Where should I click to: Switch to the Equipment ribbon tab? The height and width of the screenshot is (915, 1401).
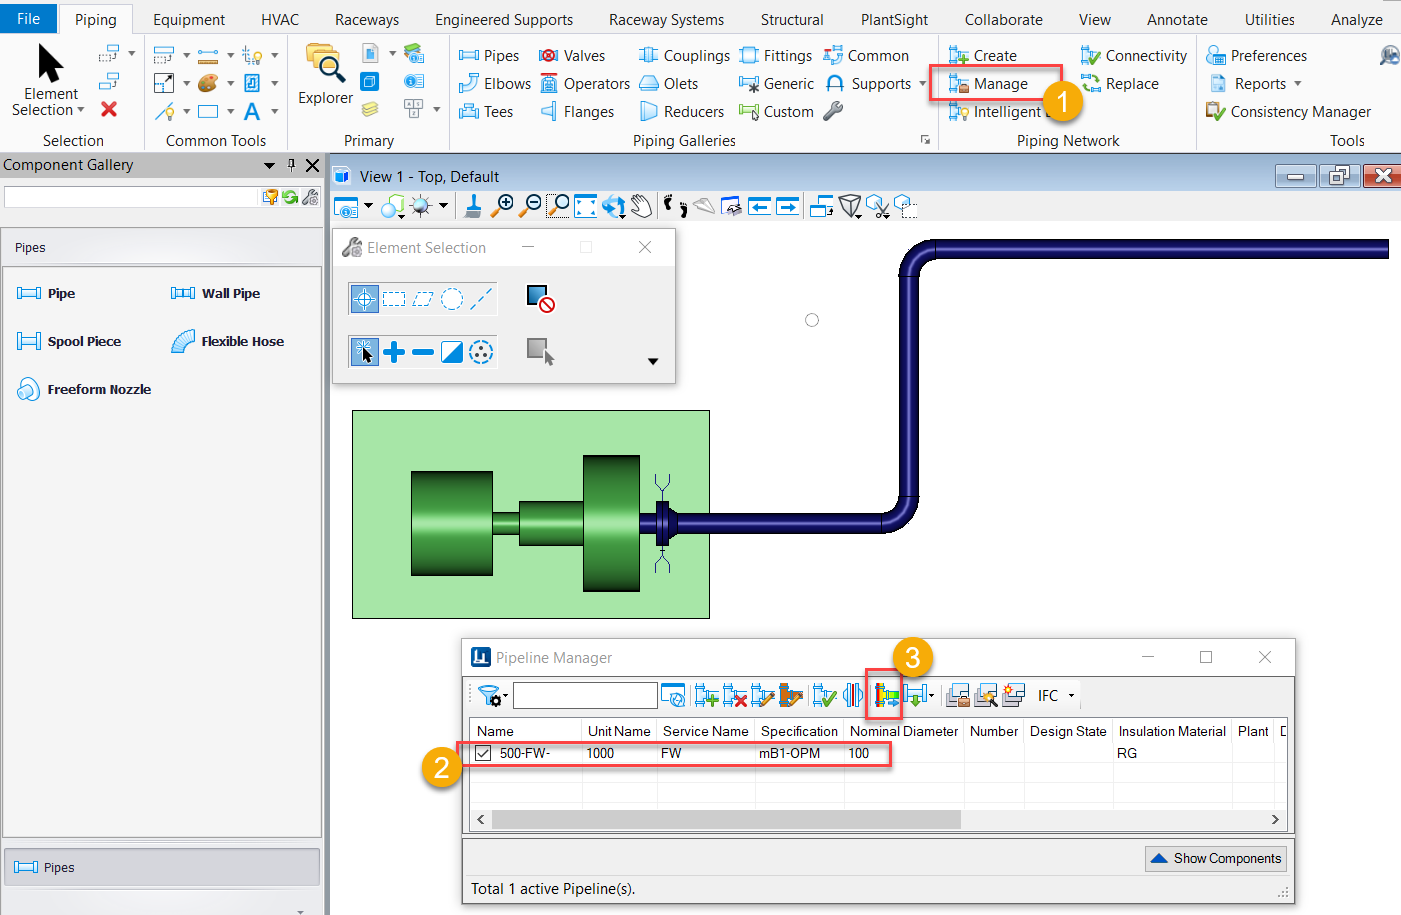click(x=189, y=19)
